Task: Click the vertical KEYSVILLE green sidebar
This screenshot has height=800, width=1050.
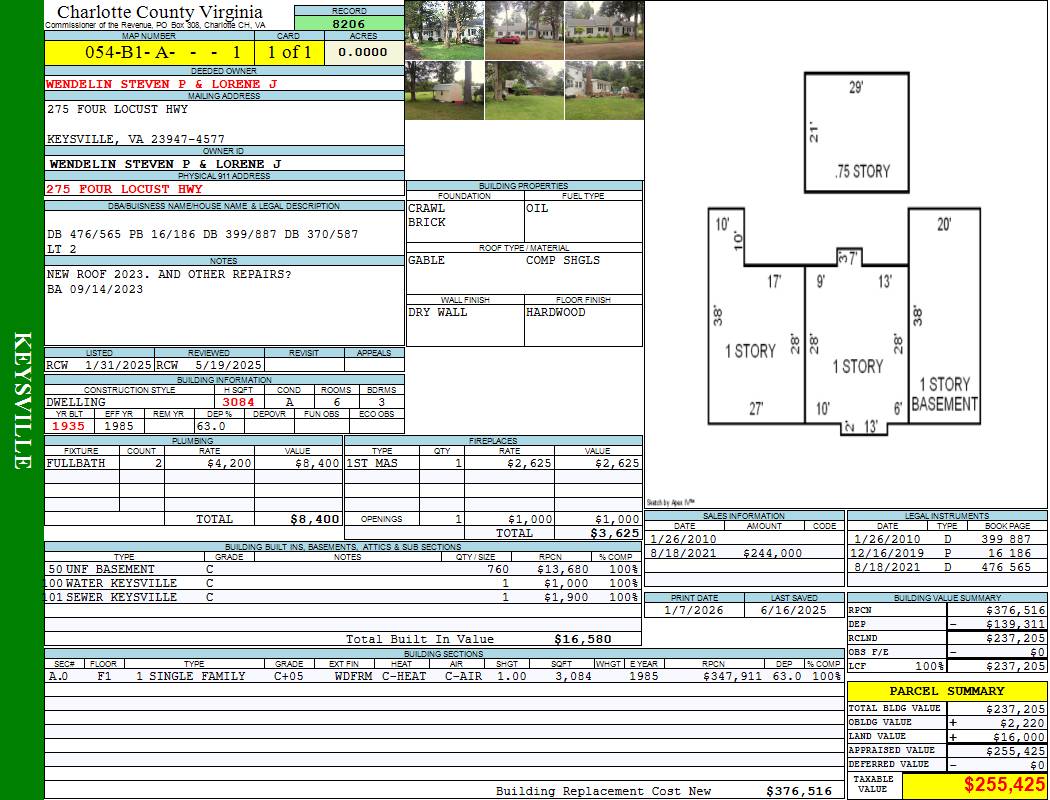Action: 22,400
